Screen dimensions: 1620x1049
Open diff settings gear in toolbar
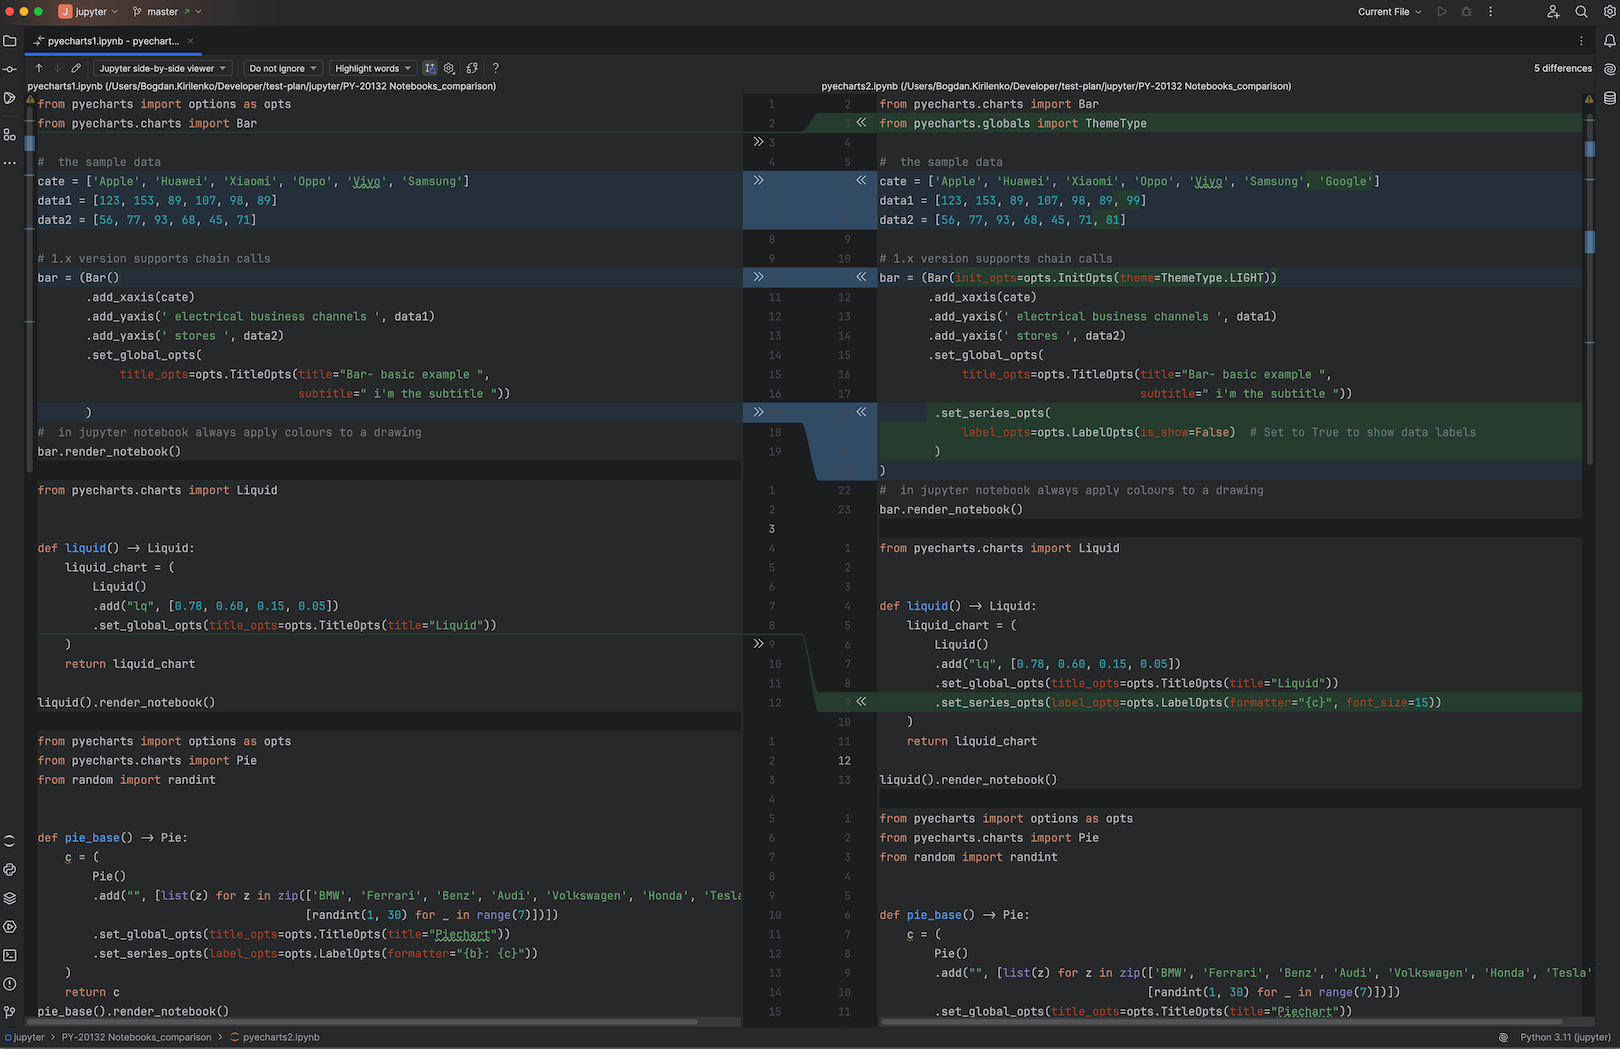(x=449, y=68)
